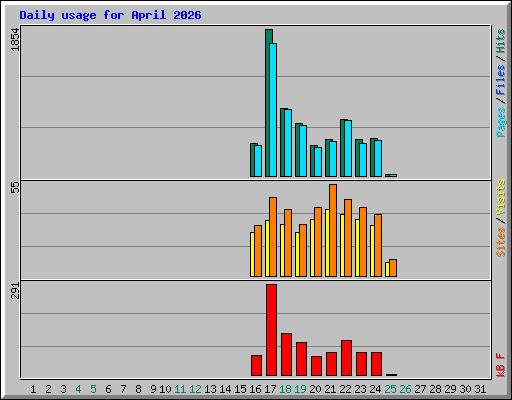This screenshot has height=400, width=512.
Task: Click the x-axis day label 21
Action: pos(330,389)
